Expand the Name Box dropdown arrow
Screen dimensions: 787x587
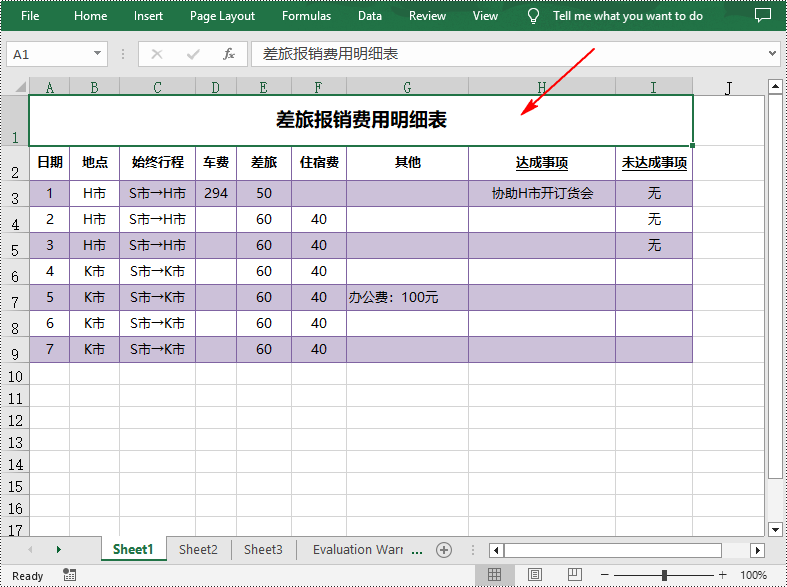pyautogui.click(x=97, y=54)
